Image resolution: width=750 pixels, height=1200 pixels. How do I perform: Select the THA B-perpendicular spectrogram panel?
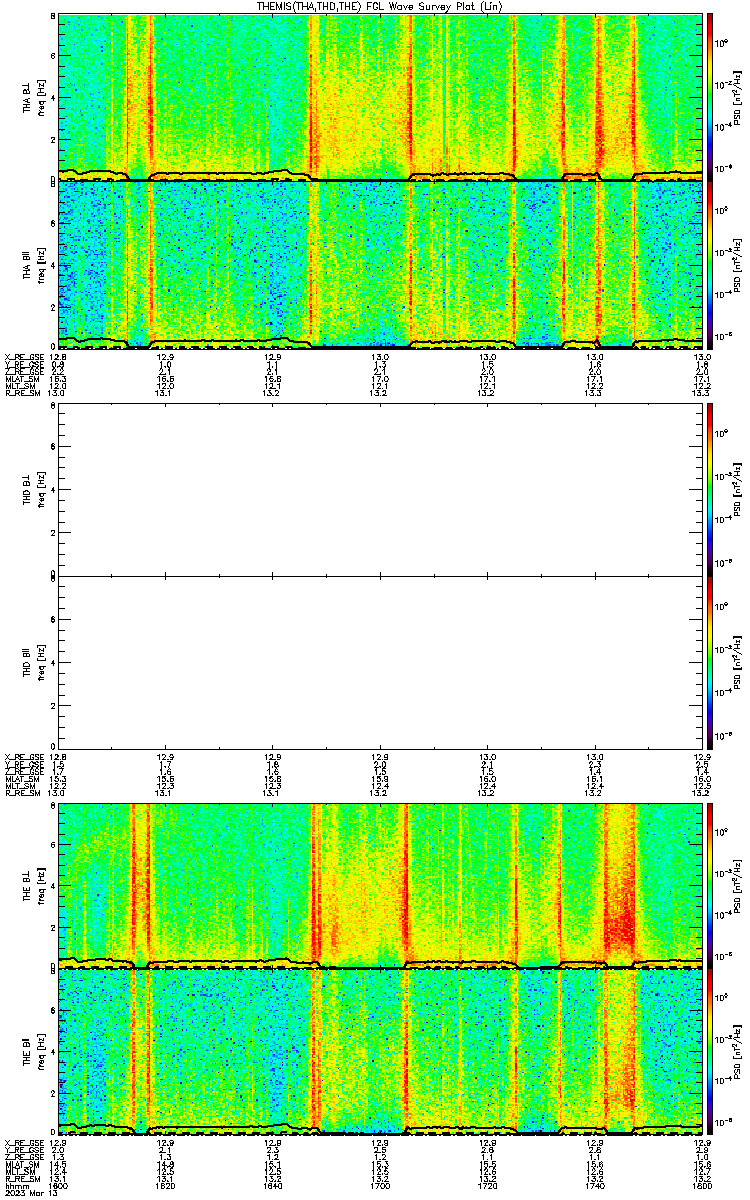point(380,97)
